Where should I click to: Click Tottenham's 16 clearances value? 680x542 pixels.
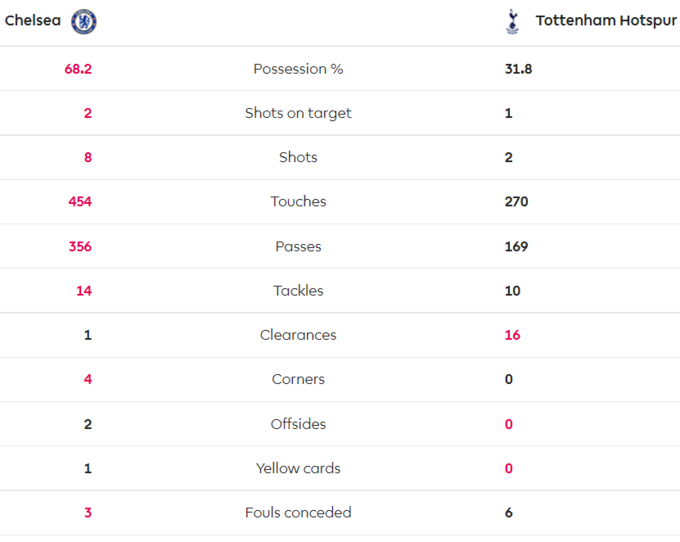[x=512, y=335]
